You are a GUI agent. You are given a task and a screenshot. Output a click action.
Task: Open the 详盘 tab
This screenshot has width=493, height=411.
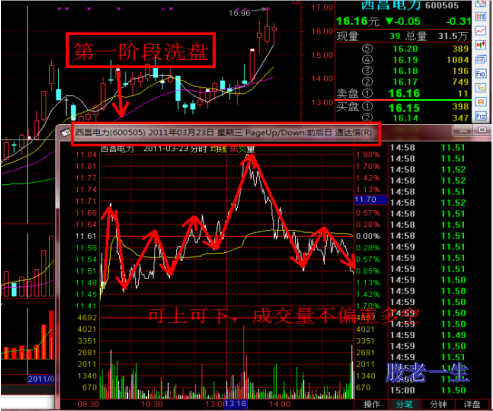point(472,404)
